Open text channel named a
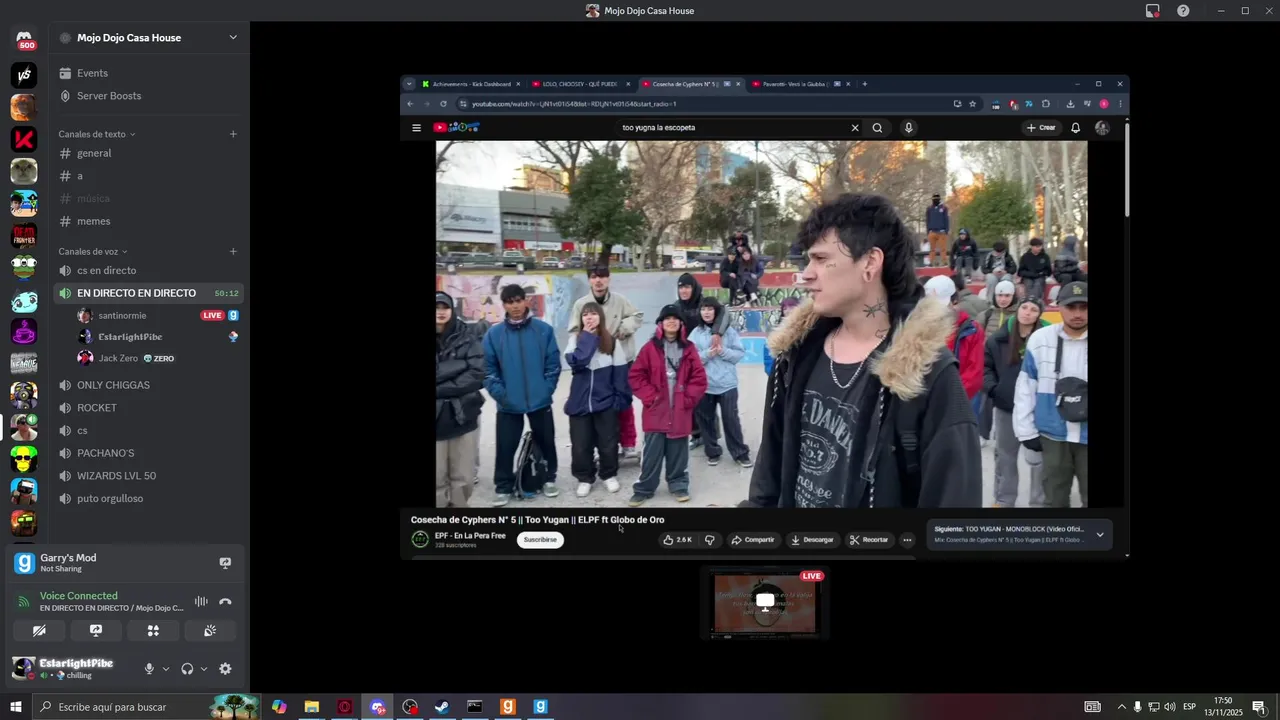The height and width of the screenshot is (720, 1280). pos(149,176)
